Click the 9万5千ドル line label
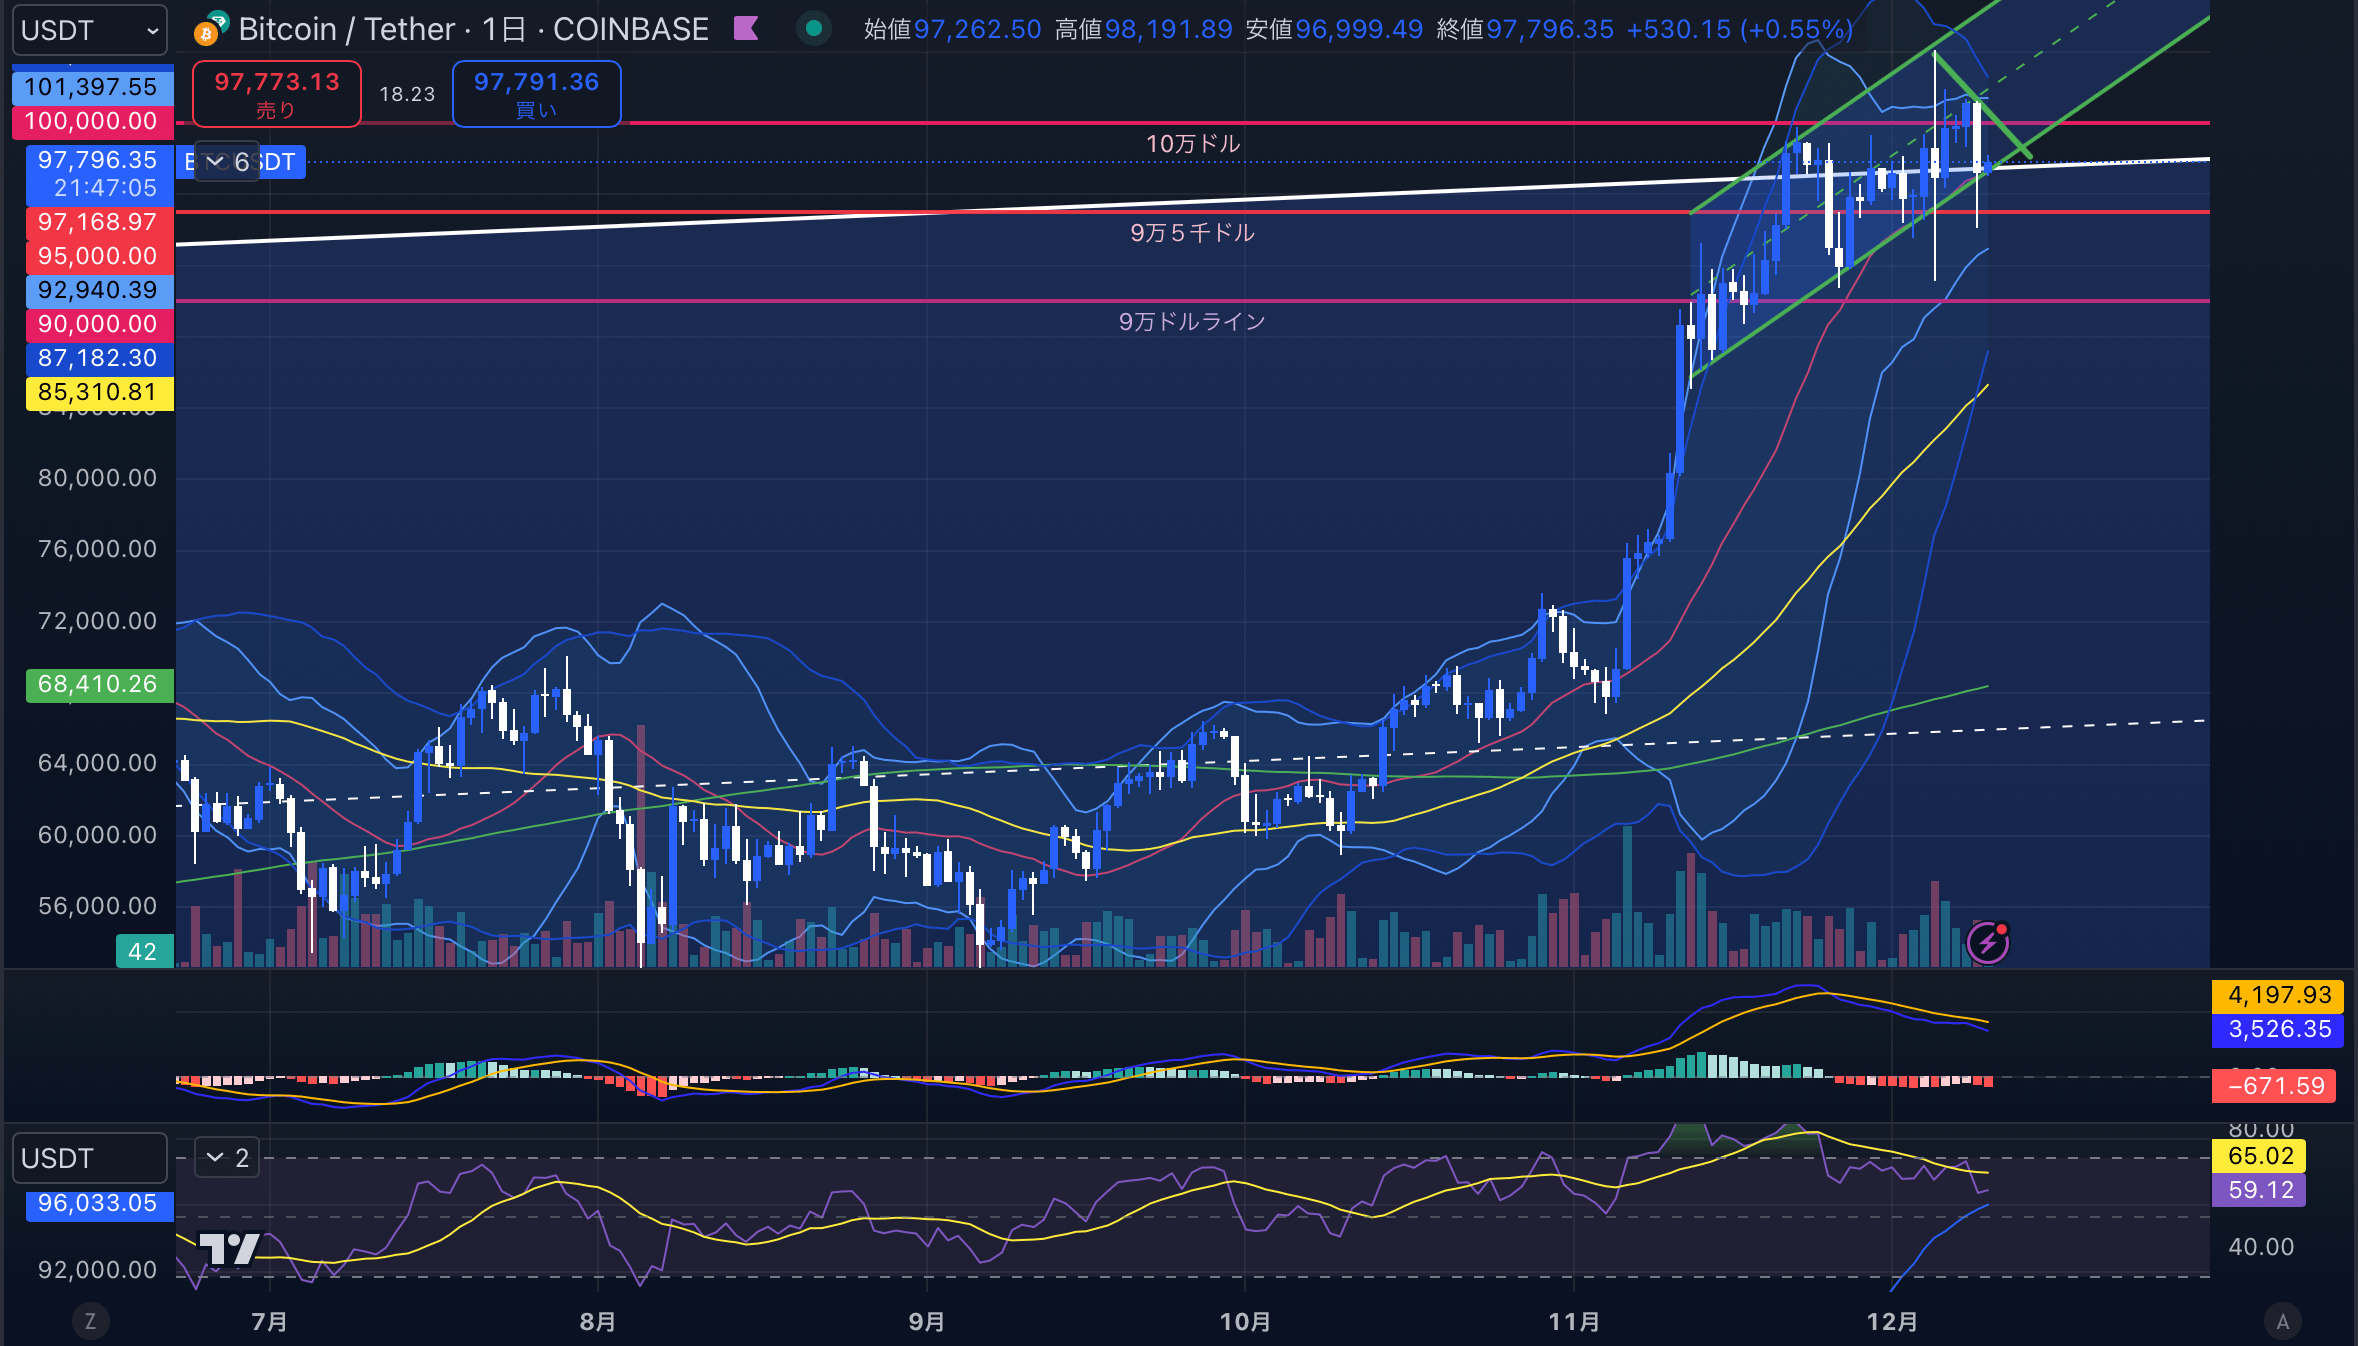 pyautogui.click(x=1192, y=233)
